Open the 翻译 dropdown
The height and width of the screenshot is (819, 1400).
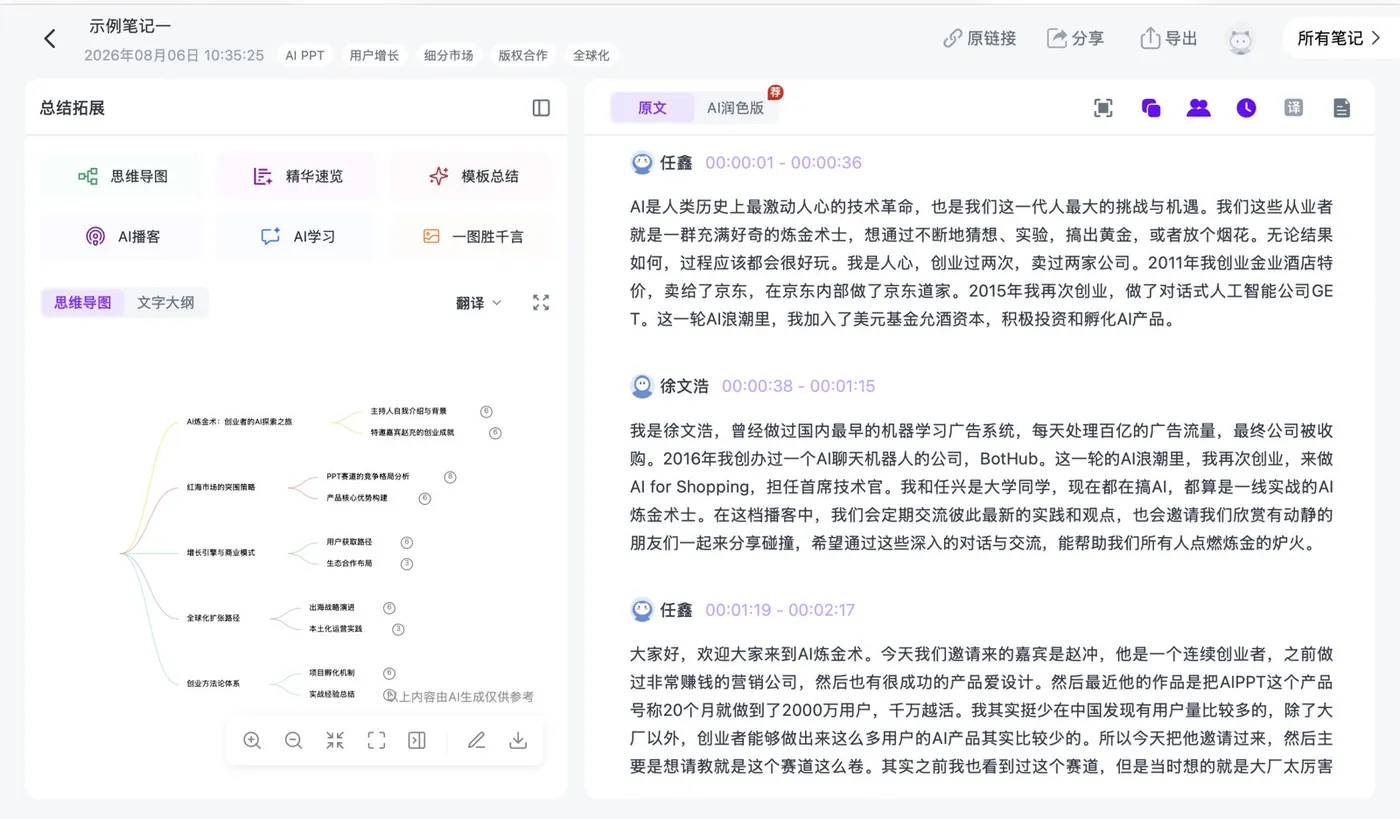479,303
